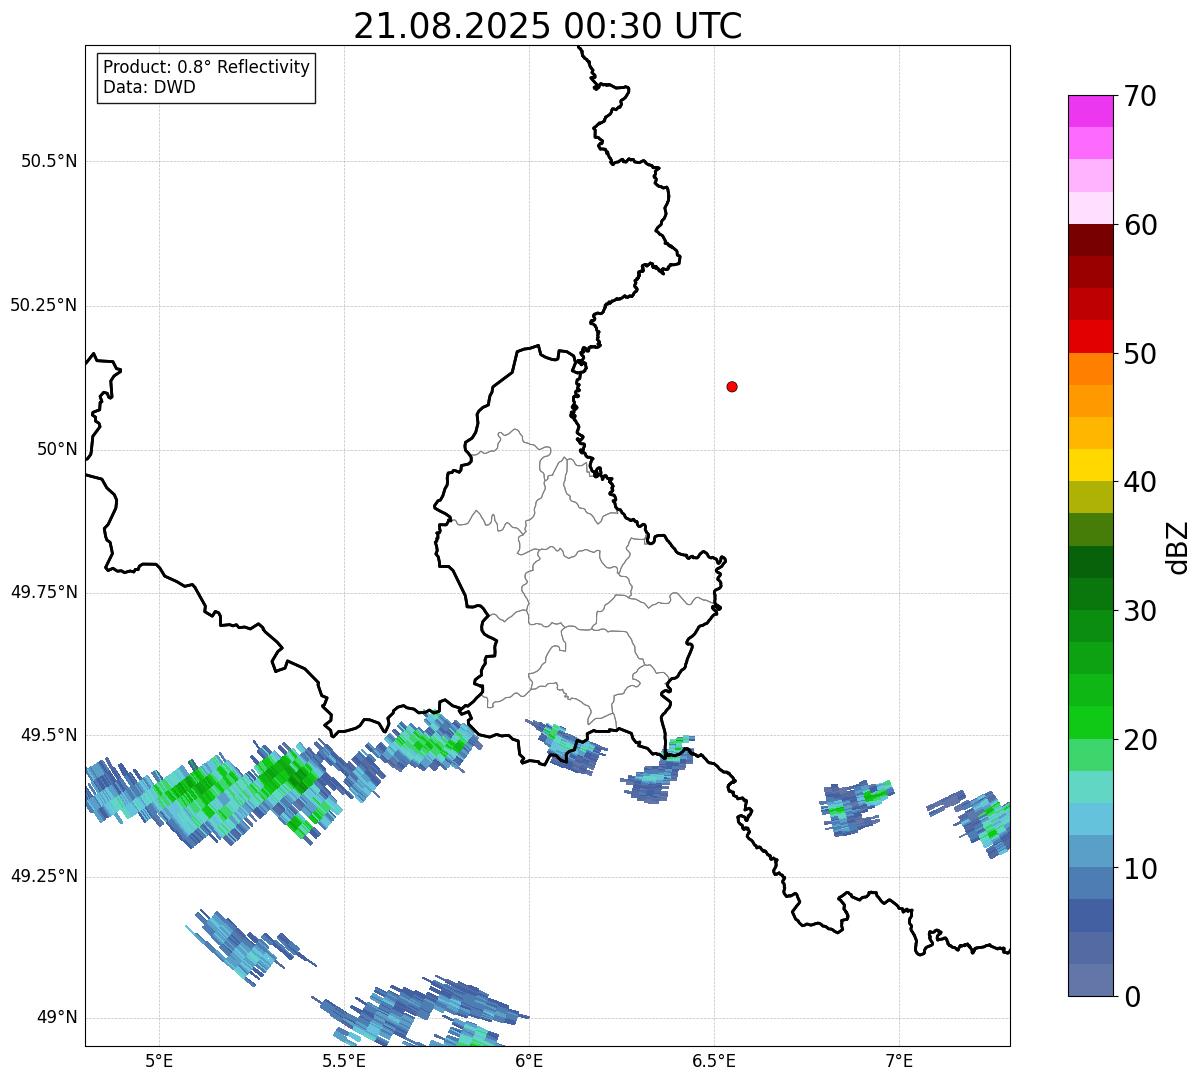Click the 49°N latitude label
Image resolution: width=1202 pixels, height=1081 pixels.
click(57, 1018)
